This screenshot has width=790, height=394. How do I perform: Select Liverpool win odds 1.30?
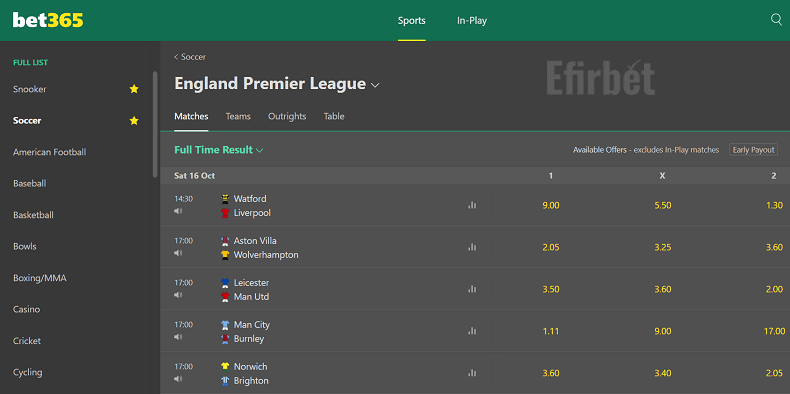coord(774,205)
